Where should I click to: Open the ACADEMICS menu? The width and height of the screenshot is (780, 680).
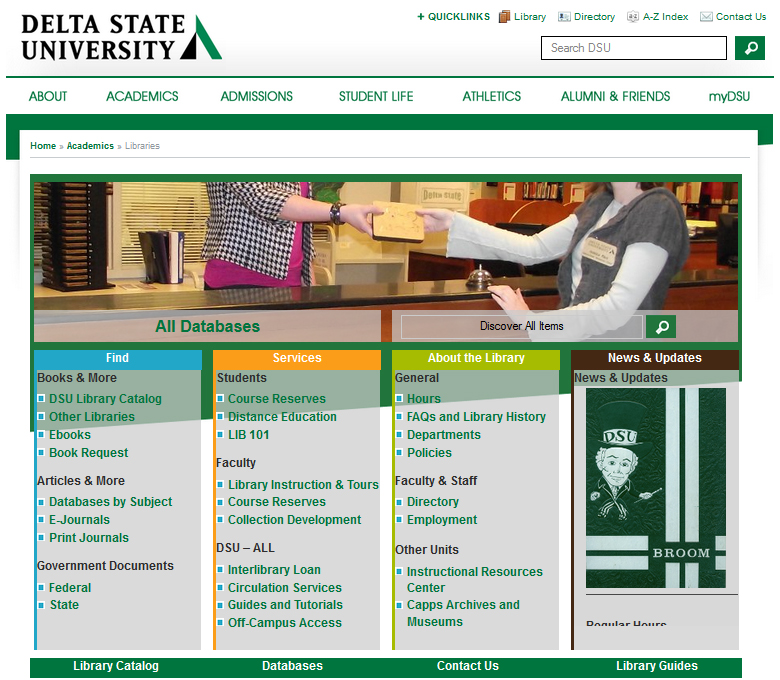(x=142, y=97)
